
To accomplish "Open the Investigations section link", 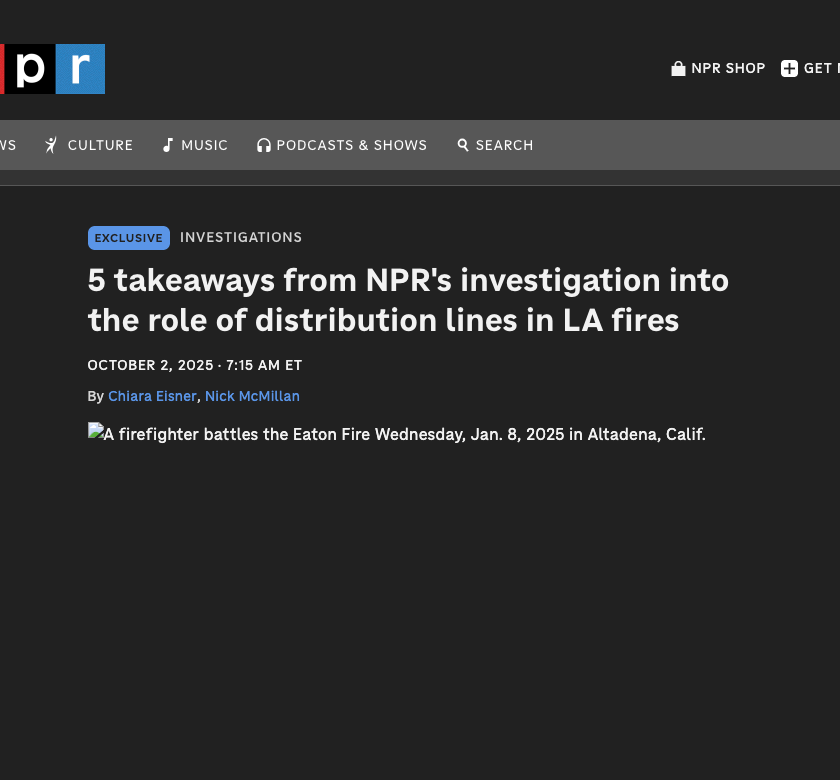I will 241,237.
